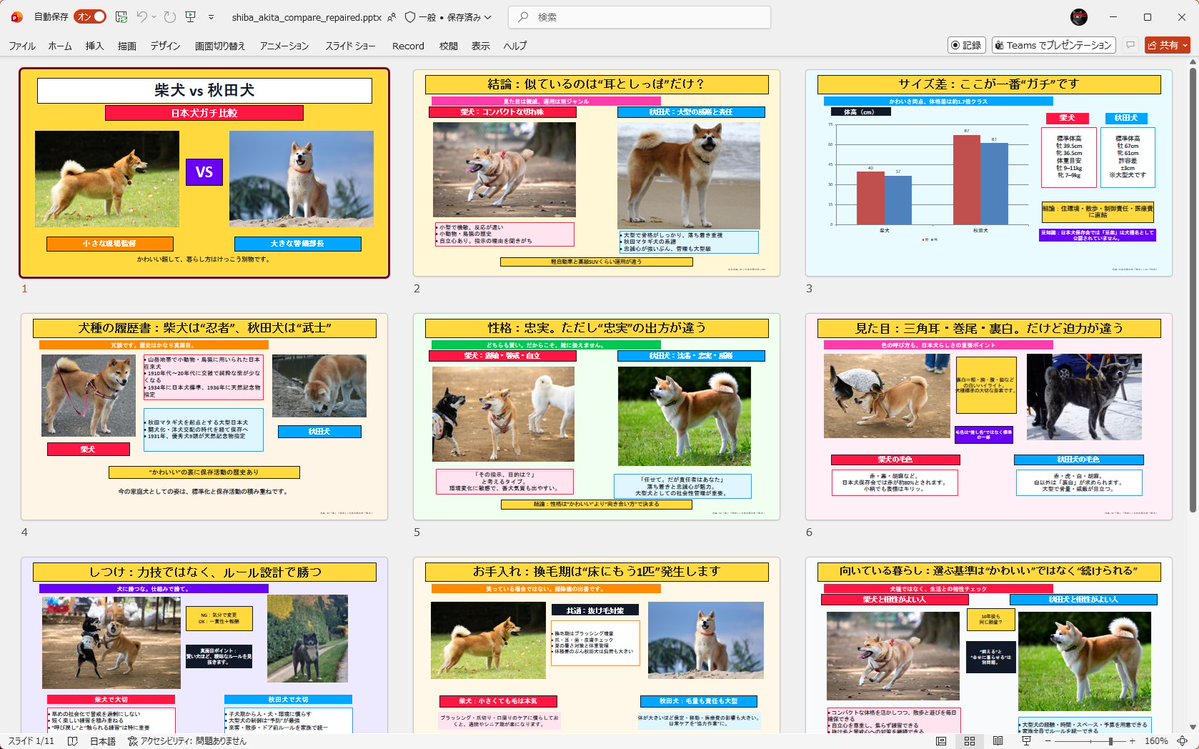Select slide 6 見た目 thumbnail
This screenshot has width=1199, height=749.
(989, 417)
